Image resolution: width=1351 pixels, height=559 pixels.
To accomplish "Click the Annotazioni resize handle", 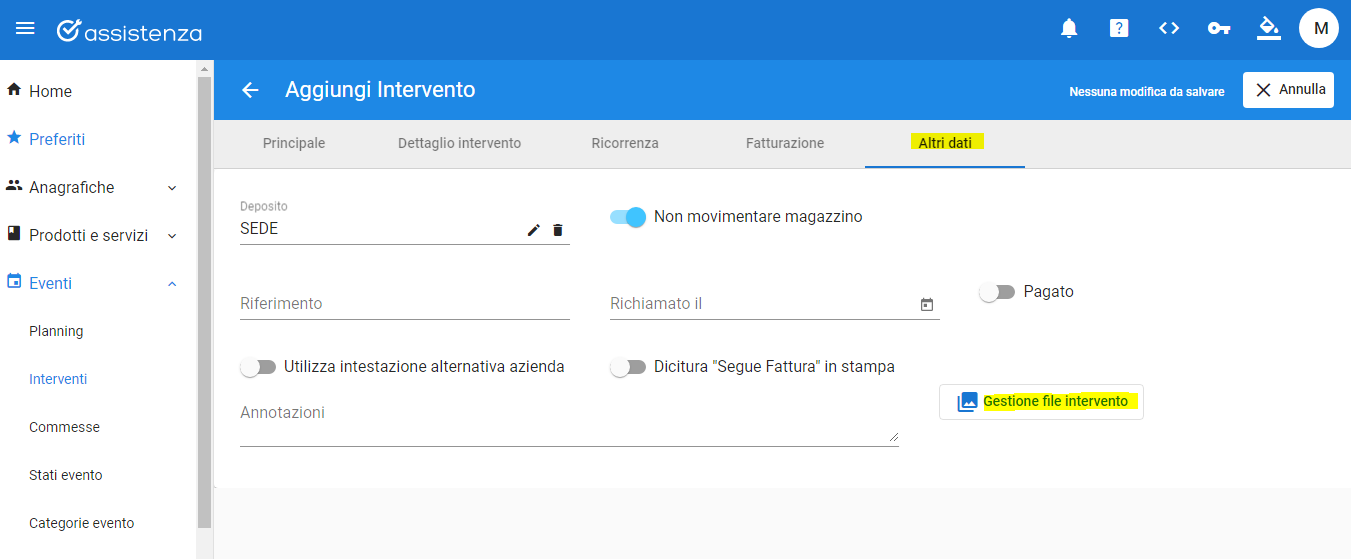I will 893,436.
